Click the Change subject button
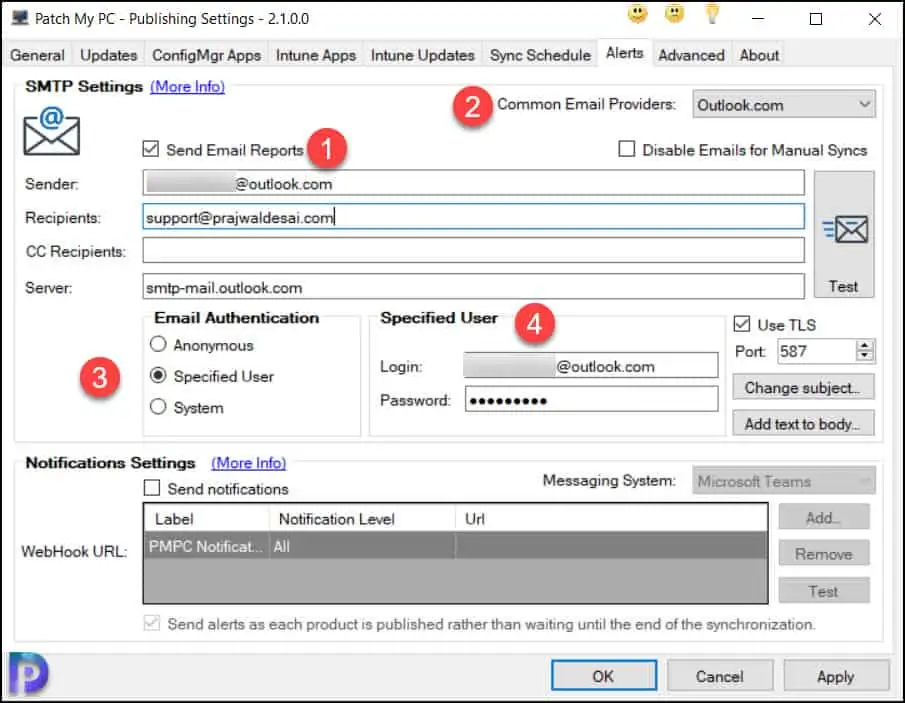 [803, 387]
